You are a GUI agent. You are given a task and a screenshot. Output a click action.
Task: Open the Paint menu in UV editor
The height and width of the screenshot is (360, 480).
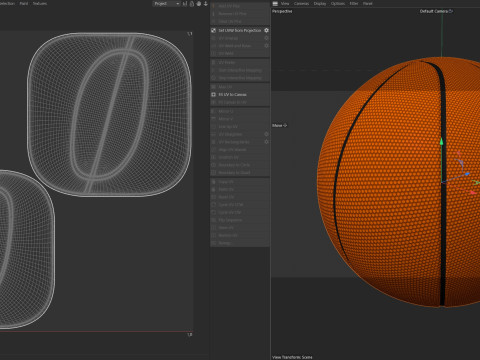click(24, 3)
